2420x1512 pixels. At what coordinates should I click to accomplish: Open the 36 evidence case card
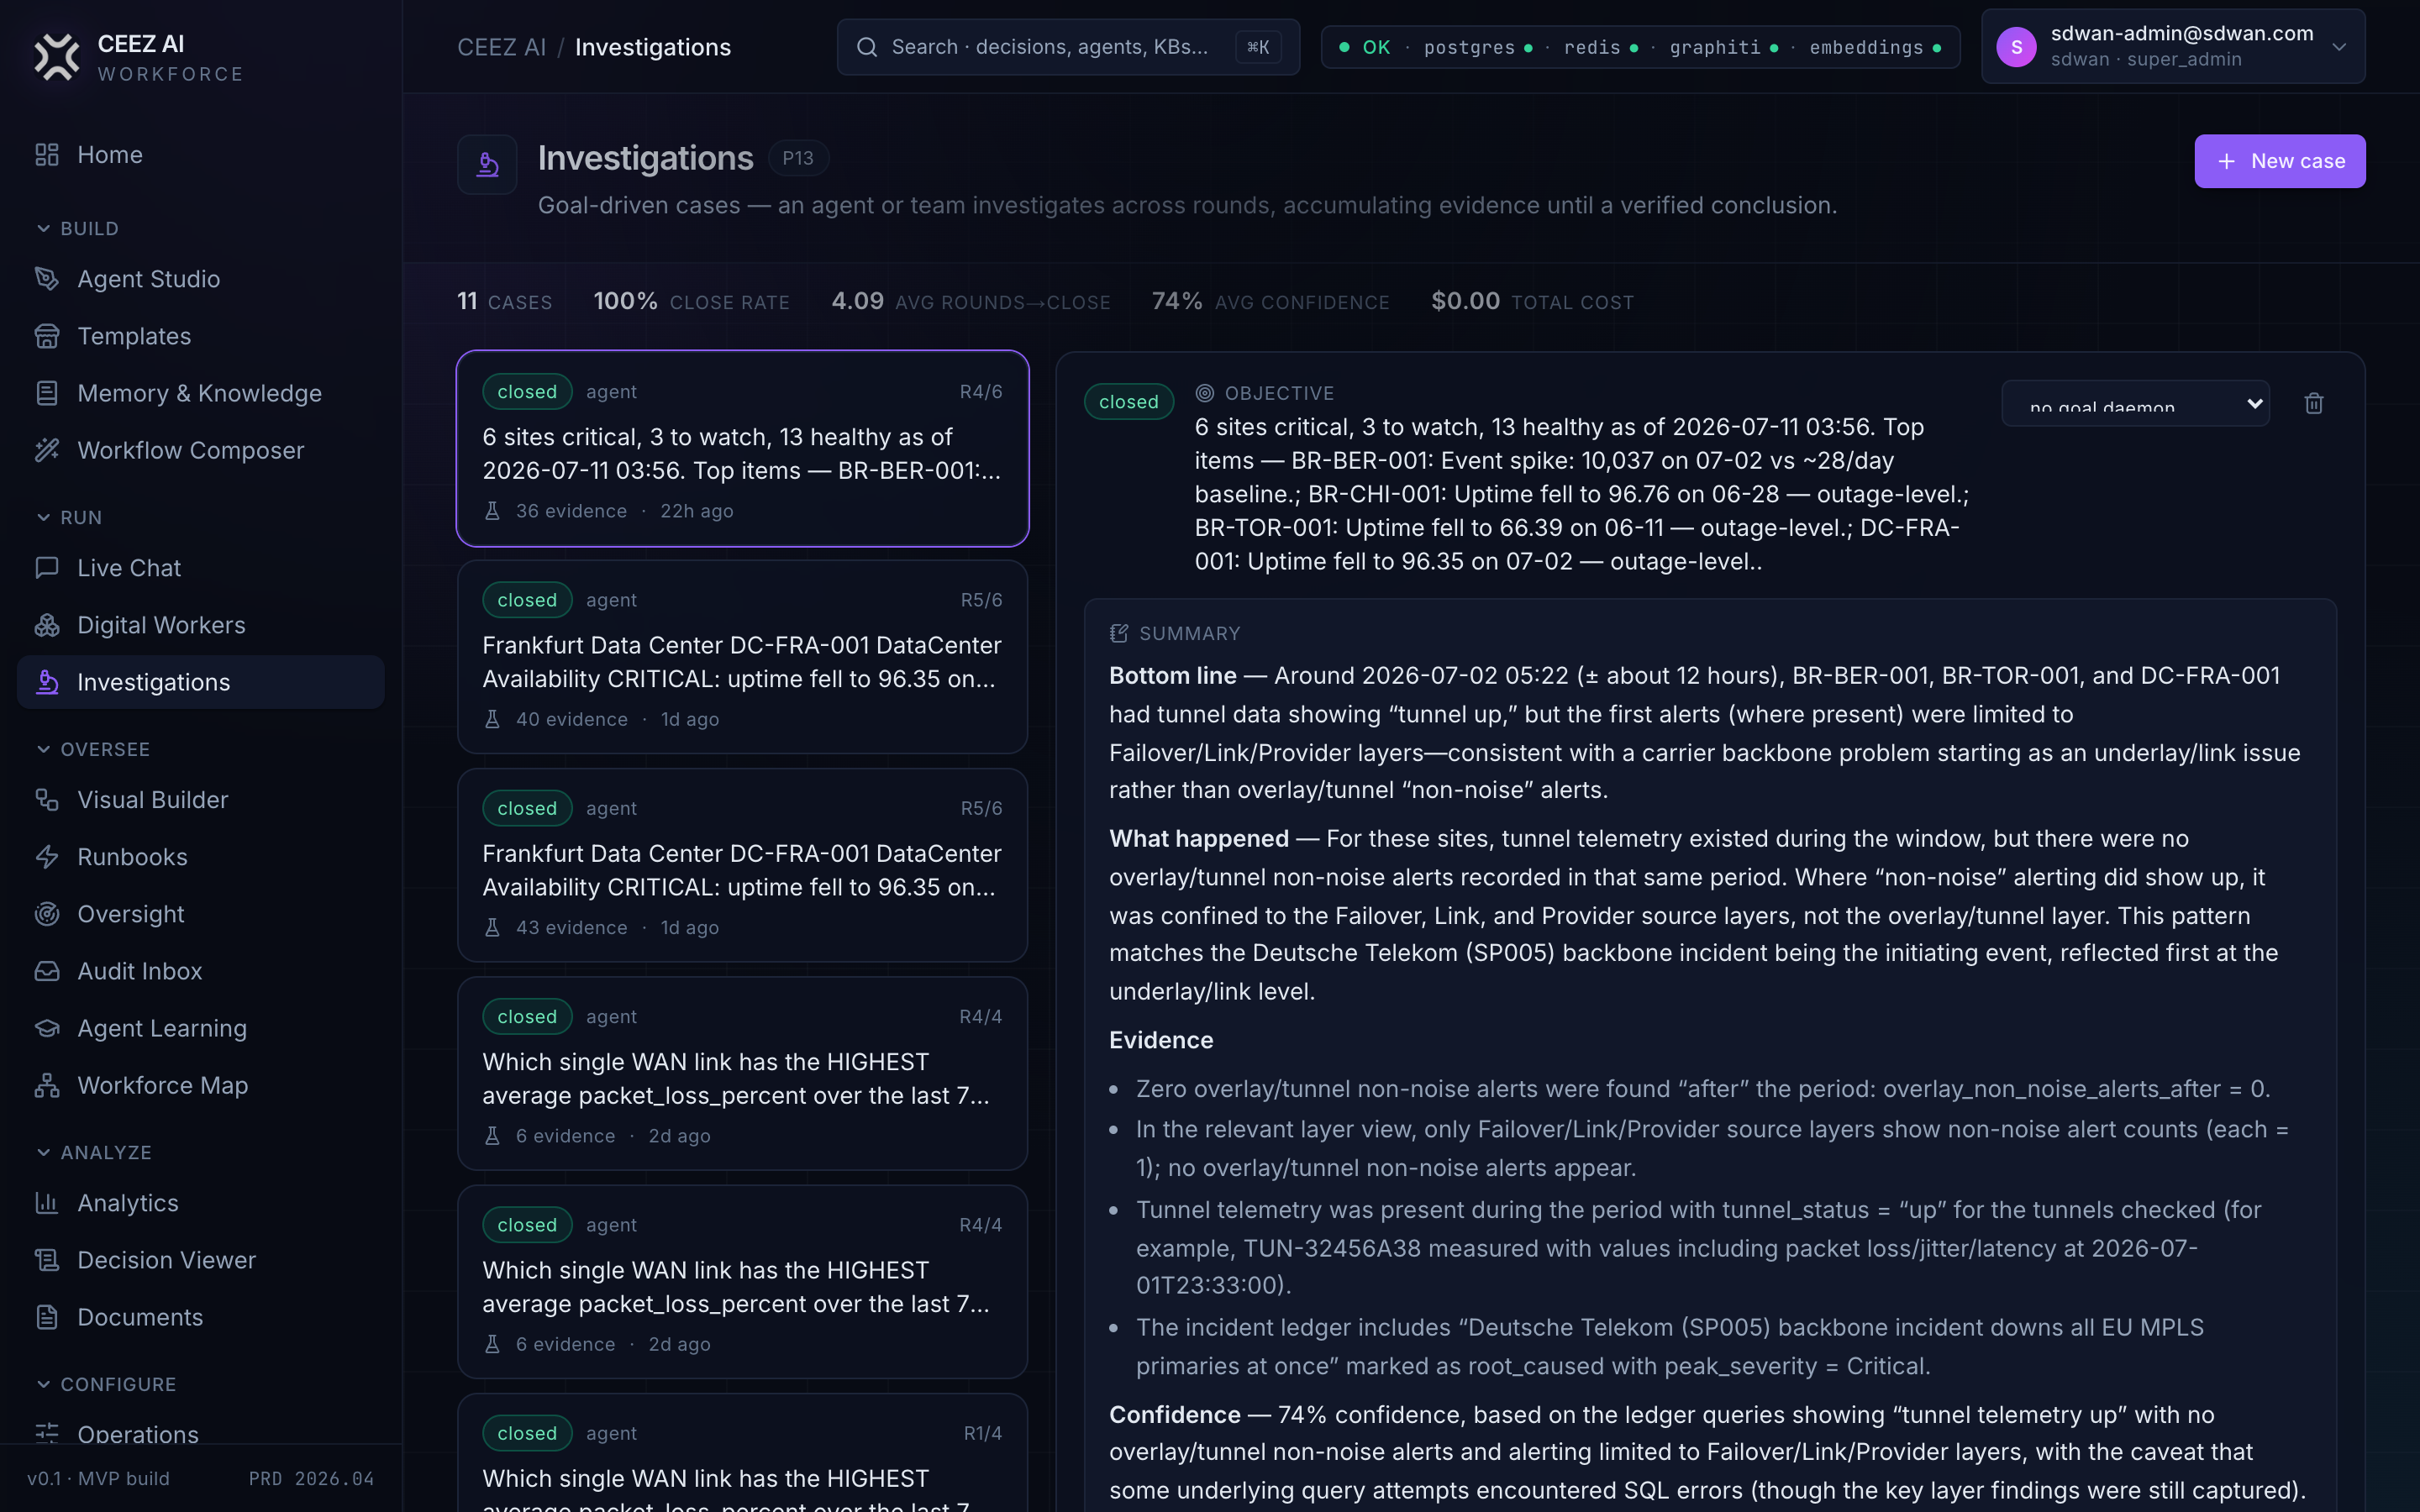(742, 448)
